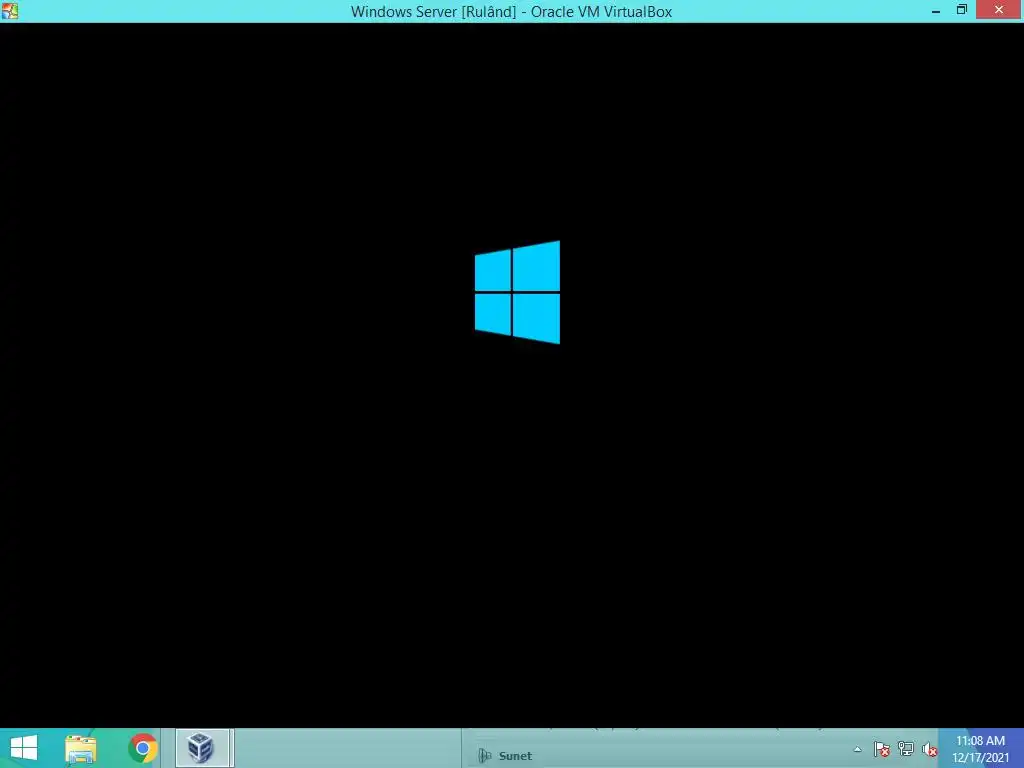This screenshot has width=1024, height=768.
Task: Restore down the VirtualBox window
Action: coord(961,10)
